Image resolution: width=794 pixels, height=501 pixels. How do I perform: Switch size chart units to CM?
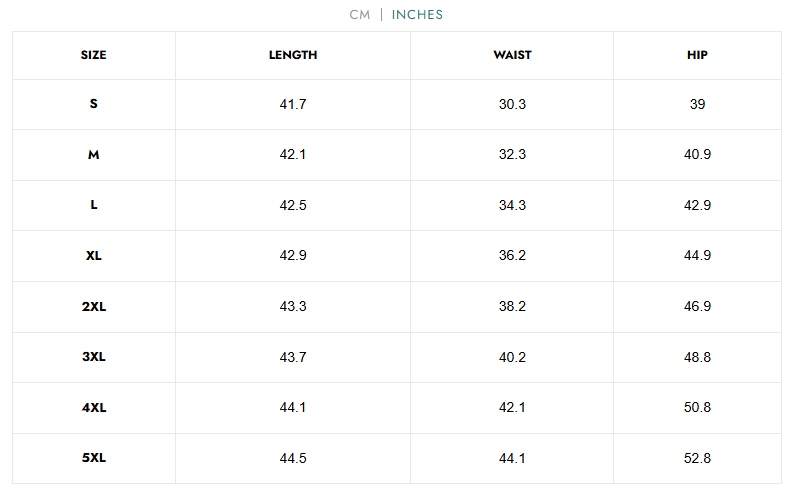pos(360,15)
